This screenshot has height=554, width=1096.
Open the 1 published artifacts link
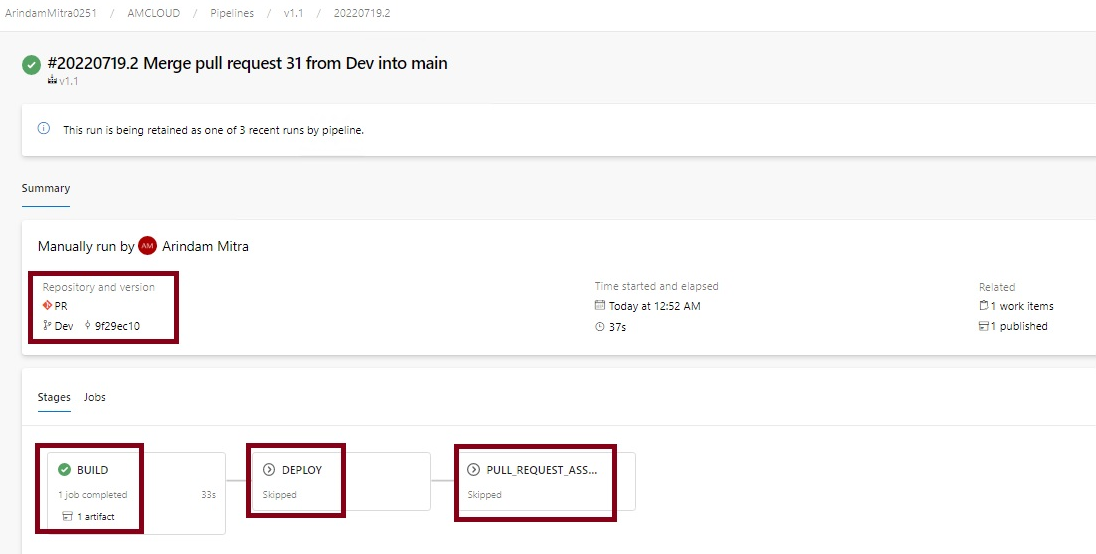[1014, 326]
